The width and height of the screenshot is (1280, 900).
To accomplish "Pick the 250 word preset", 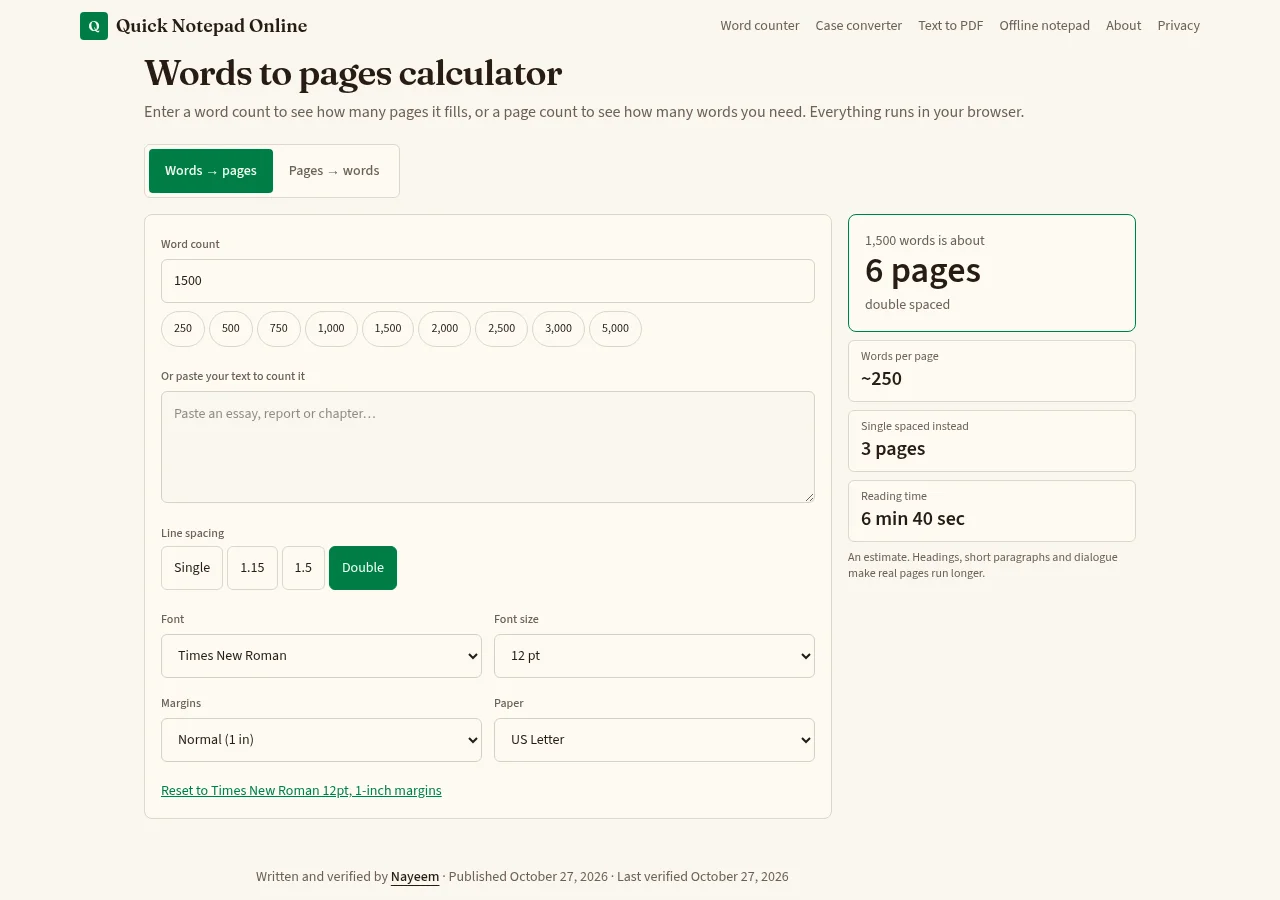I will coord(183,329).
